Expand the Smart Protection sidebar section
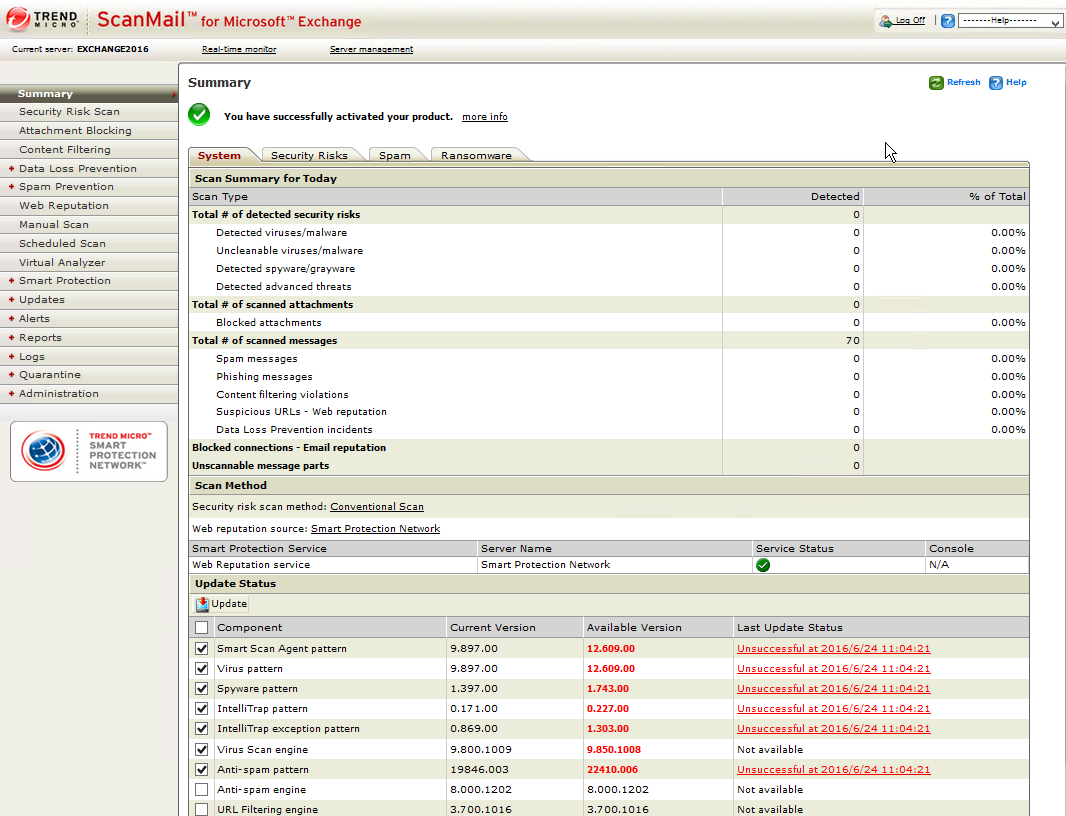 [64, 281]
